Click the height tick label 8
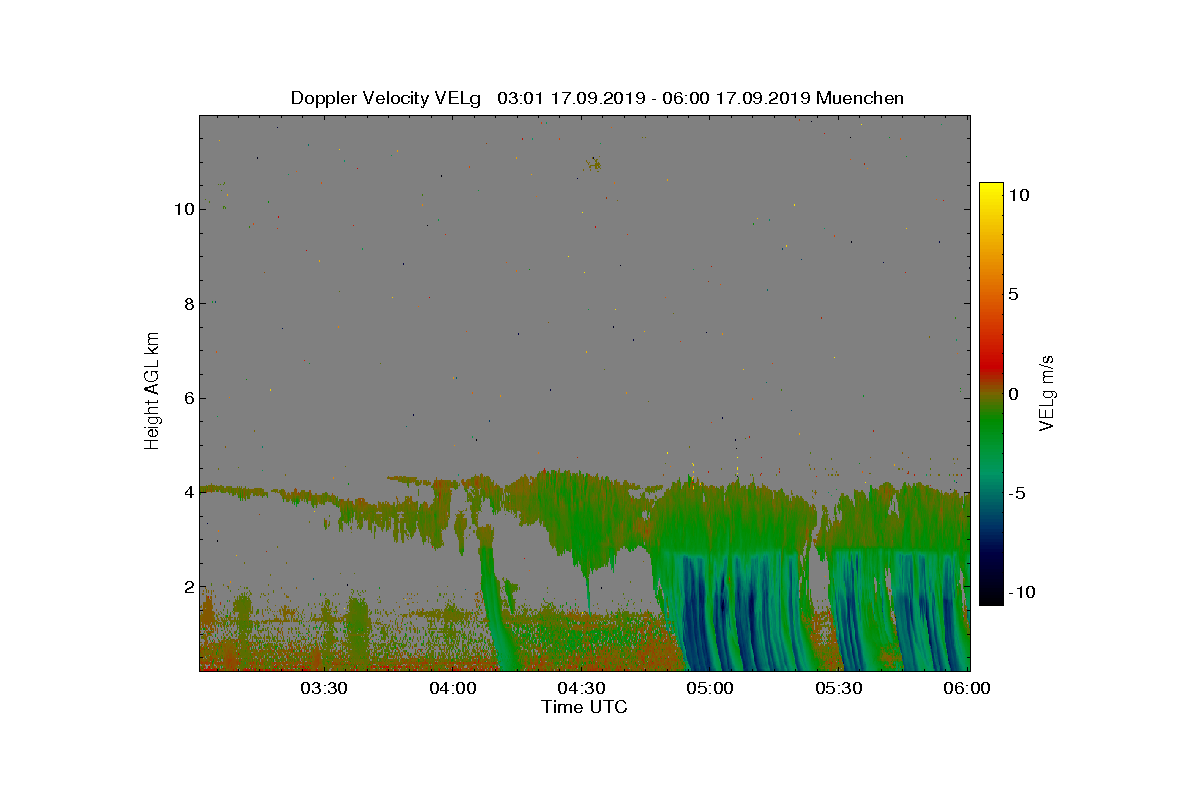The image size is (1200, 800). click(188, 303)
